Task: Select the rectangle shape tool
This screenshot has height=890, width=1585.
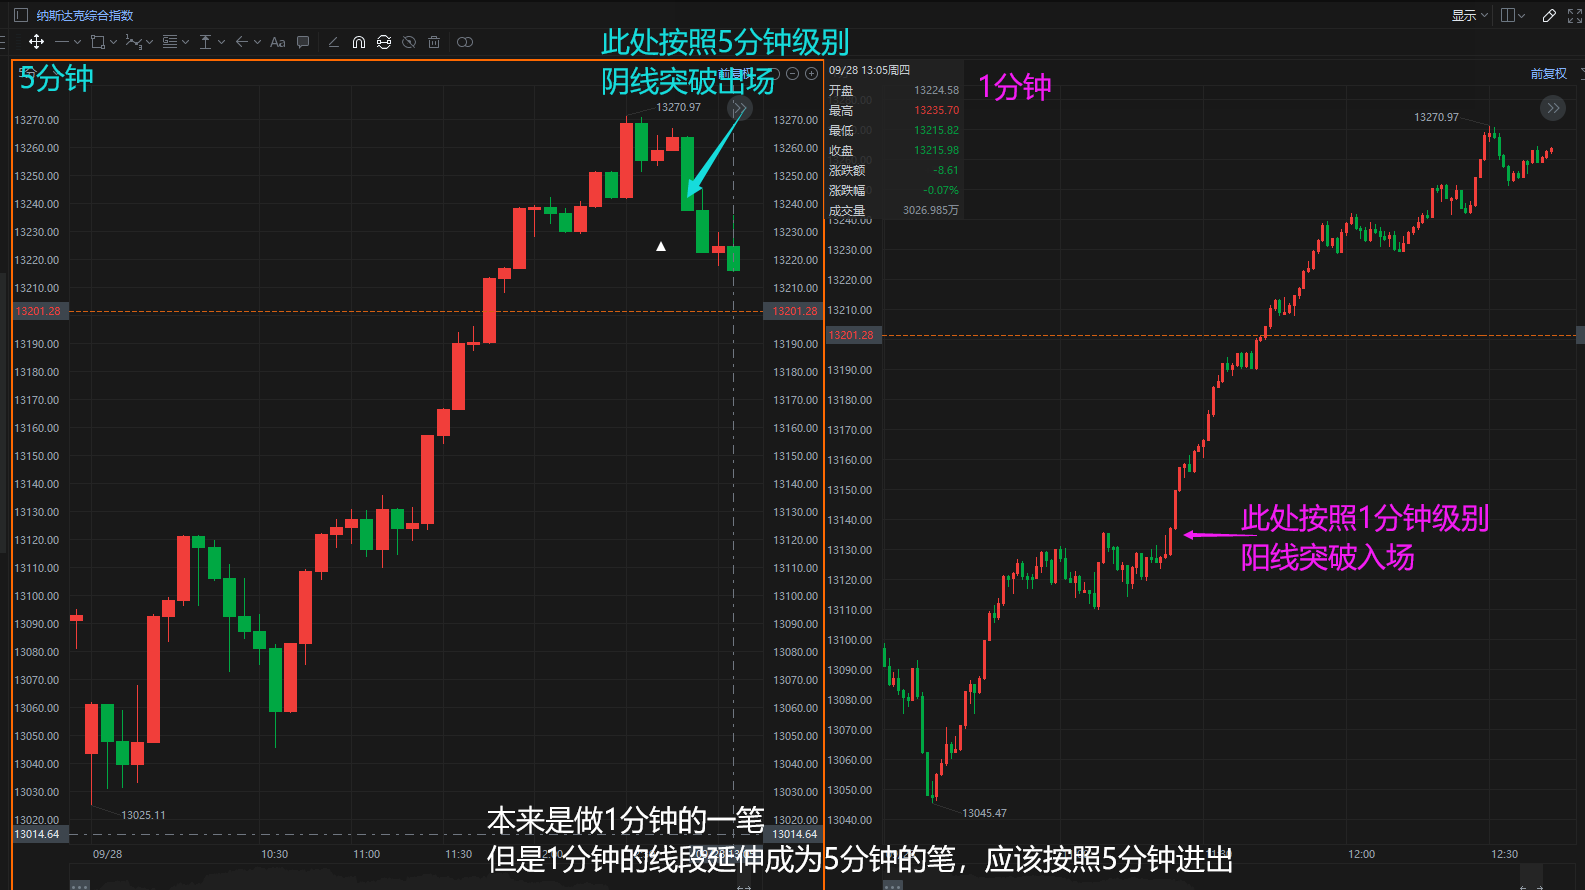Action: tap(98, 42)
